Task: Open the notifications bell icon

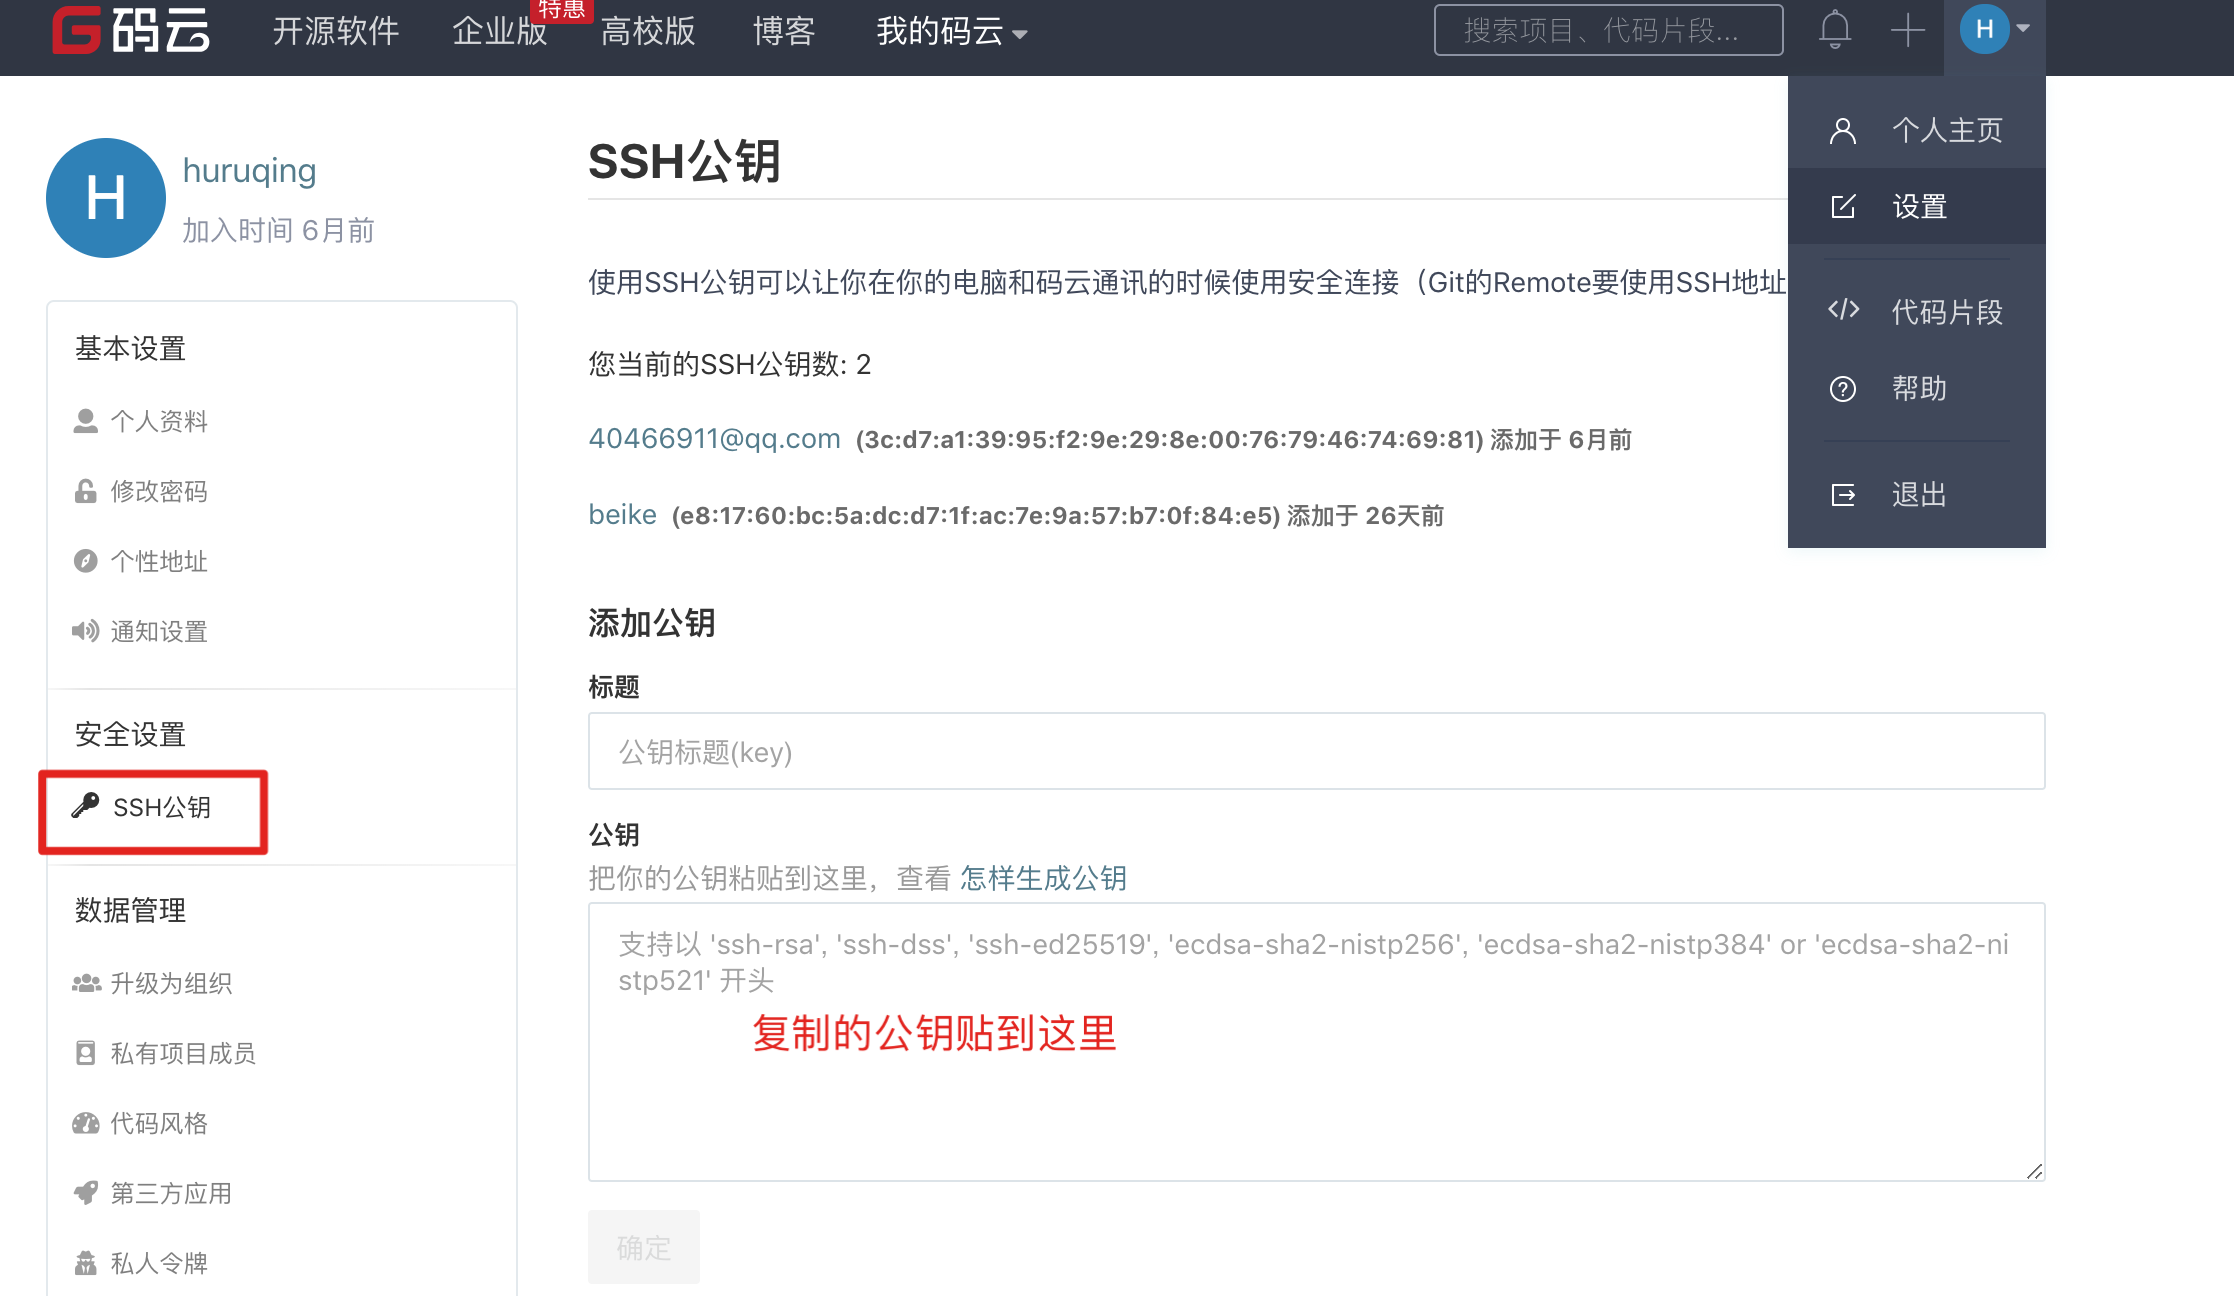Action: coord(1834,29)
